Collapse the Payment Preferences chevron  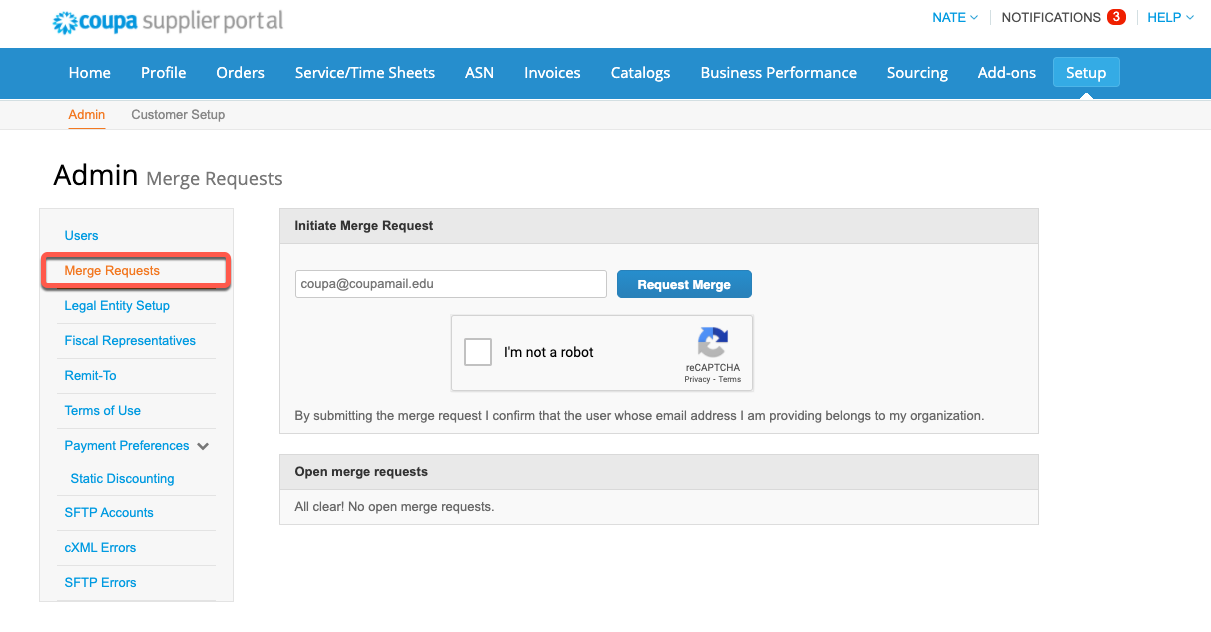[x=203, y=446]
